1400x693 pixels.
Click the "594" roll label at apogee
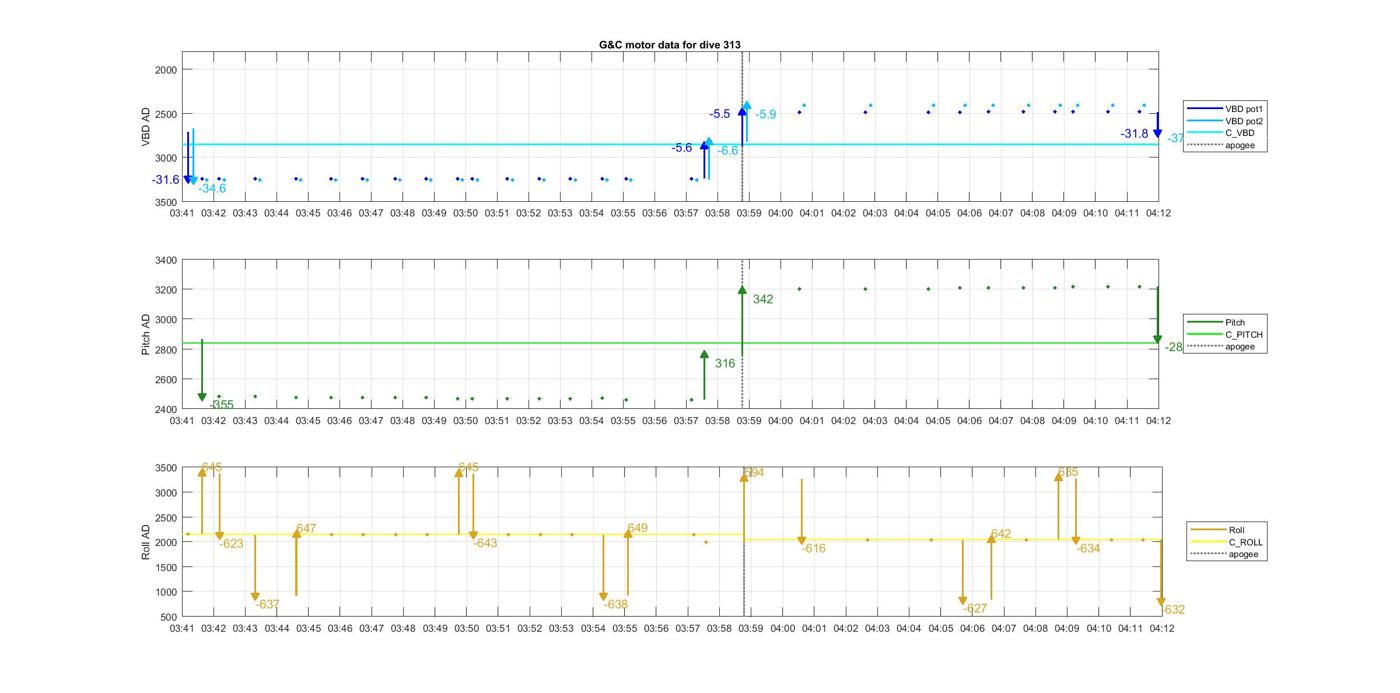(754, 473)
